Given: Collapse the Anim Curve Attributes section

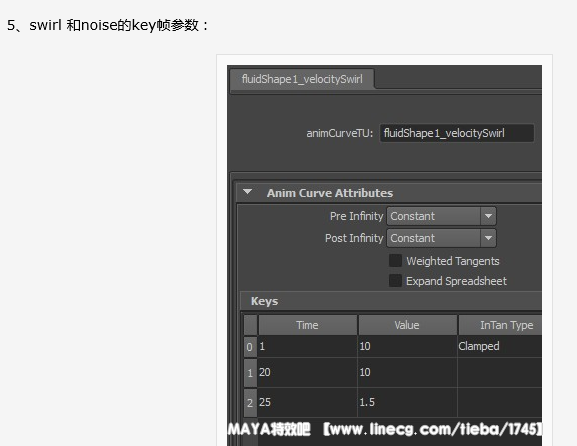Looking at the screenshot, I should pyautogui.click(x=248, y=192).
